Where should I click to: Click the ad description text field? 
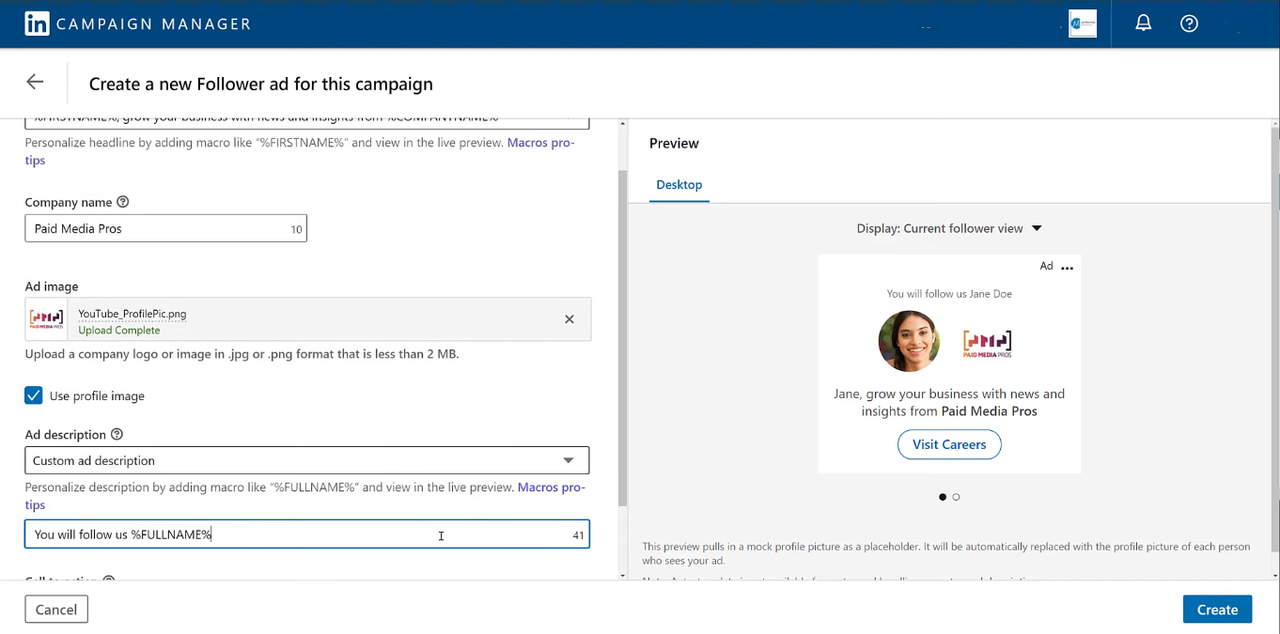click(307, 534)
